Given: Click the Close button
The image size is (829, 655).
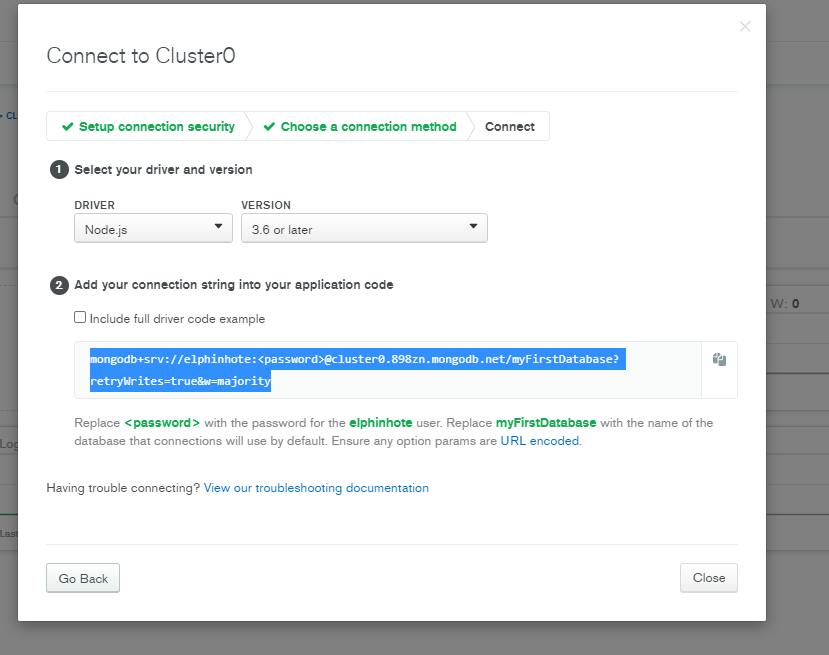Looking at the screenshot, I should click(x=708, y=577).
